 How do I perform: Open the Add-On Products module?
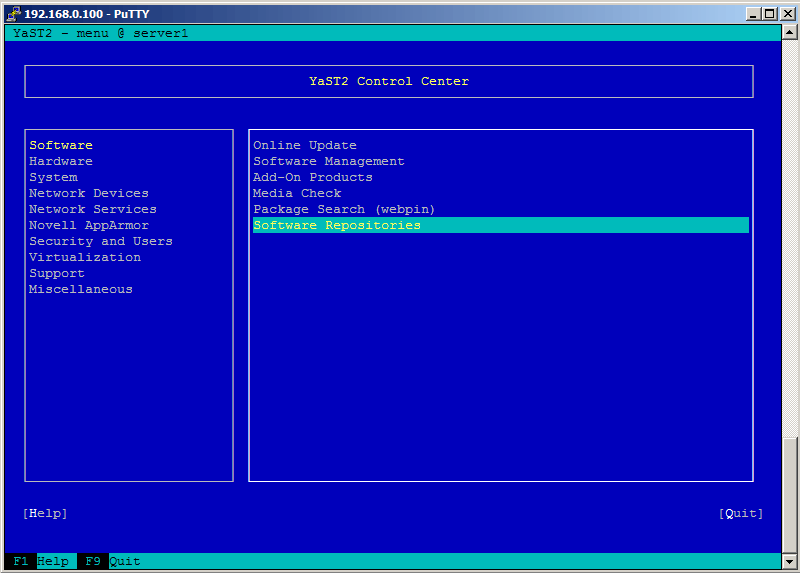tap(313, 178)
